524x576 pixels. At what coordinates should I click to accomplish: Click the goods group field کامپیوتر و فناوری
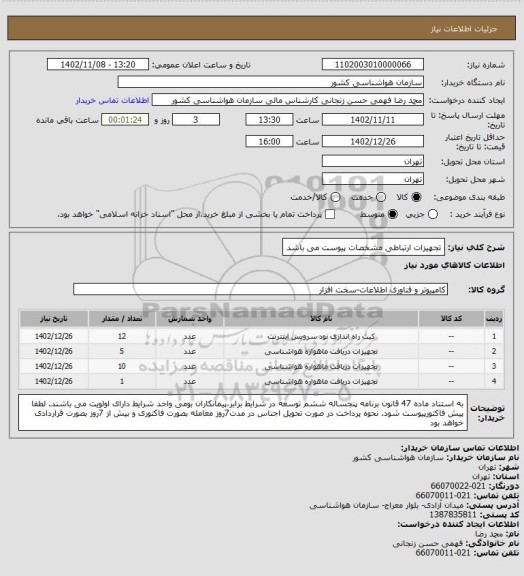[x=260, y=289]
